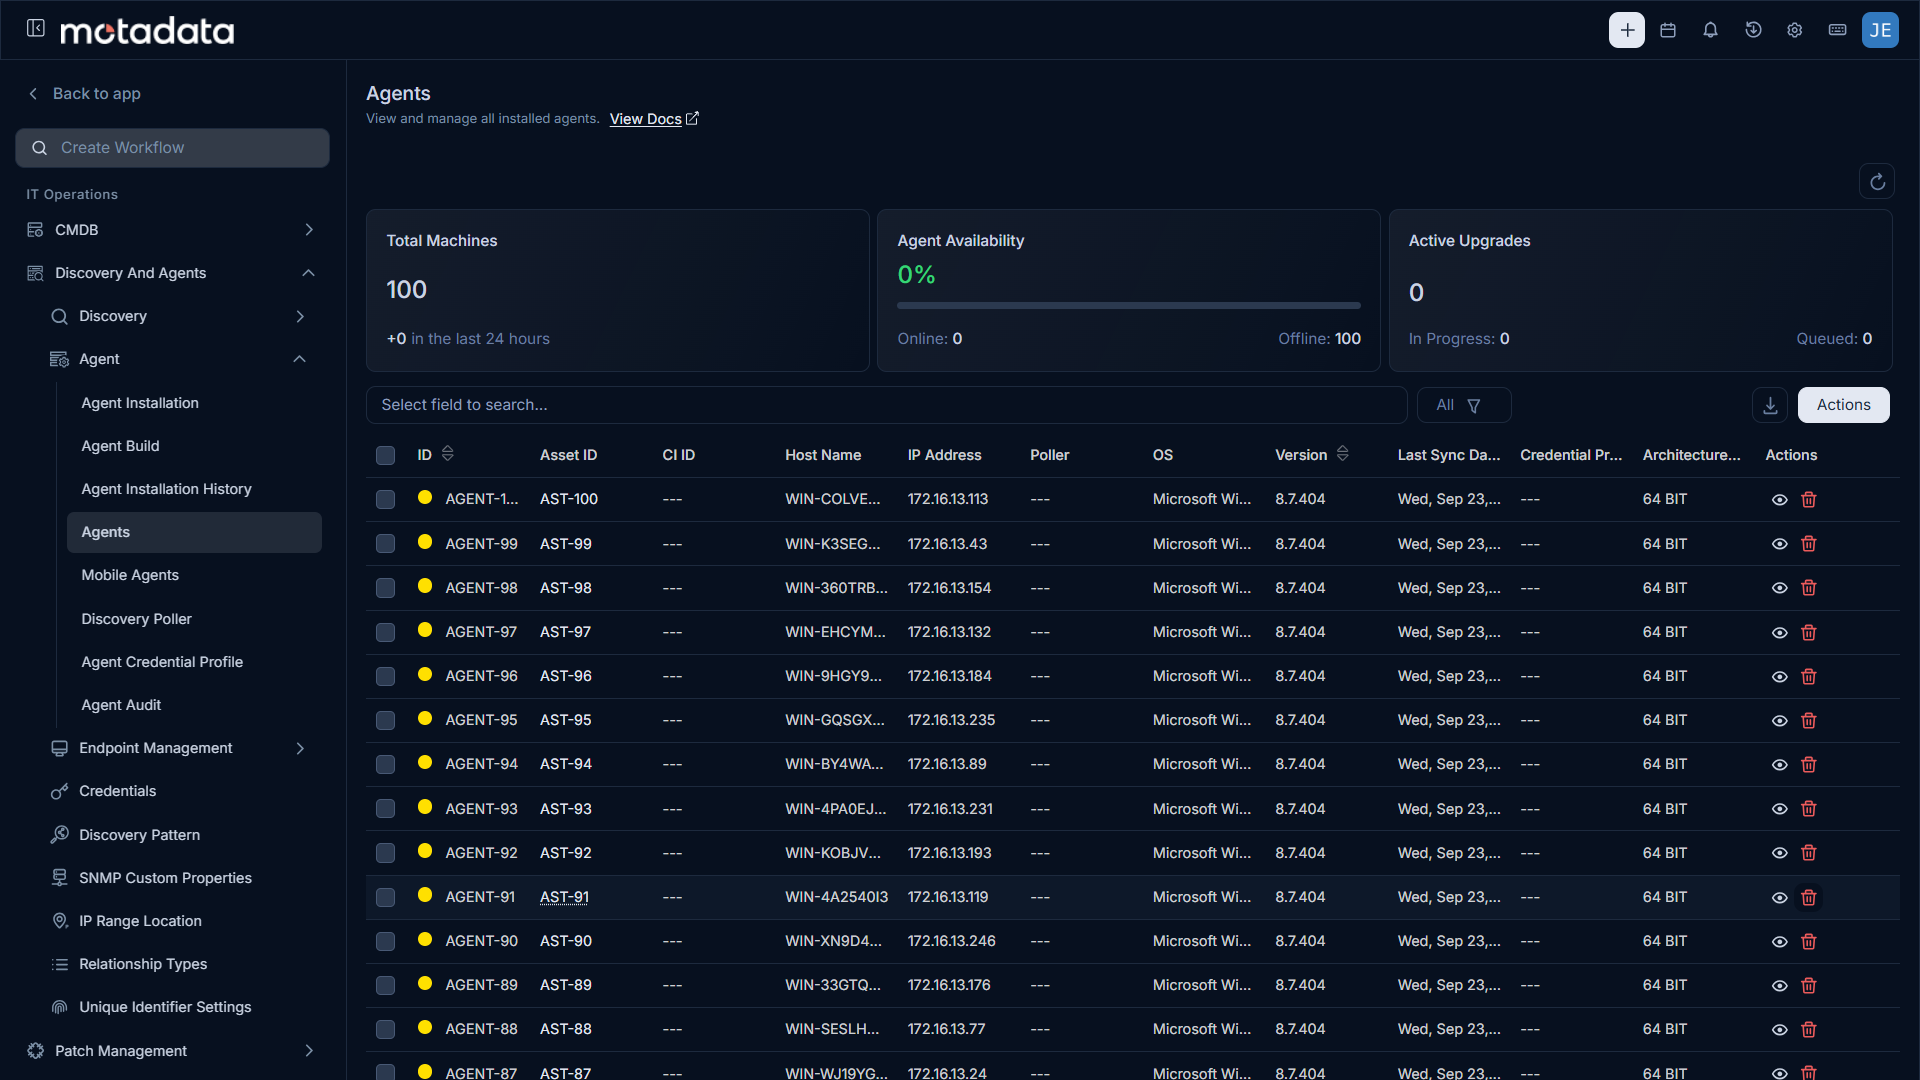Image resolution: width=1920 pixels, height=1080 pixels.
Task: Collapse the sidebar using top-left panel icon
Action: [x=36, y=28]
